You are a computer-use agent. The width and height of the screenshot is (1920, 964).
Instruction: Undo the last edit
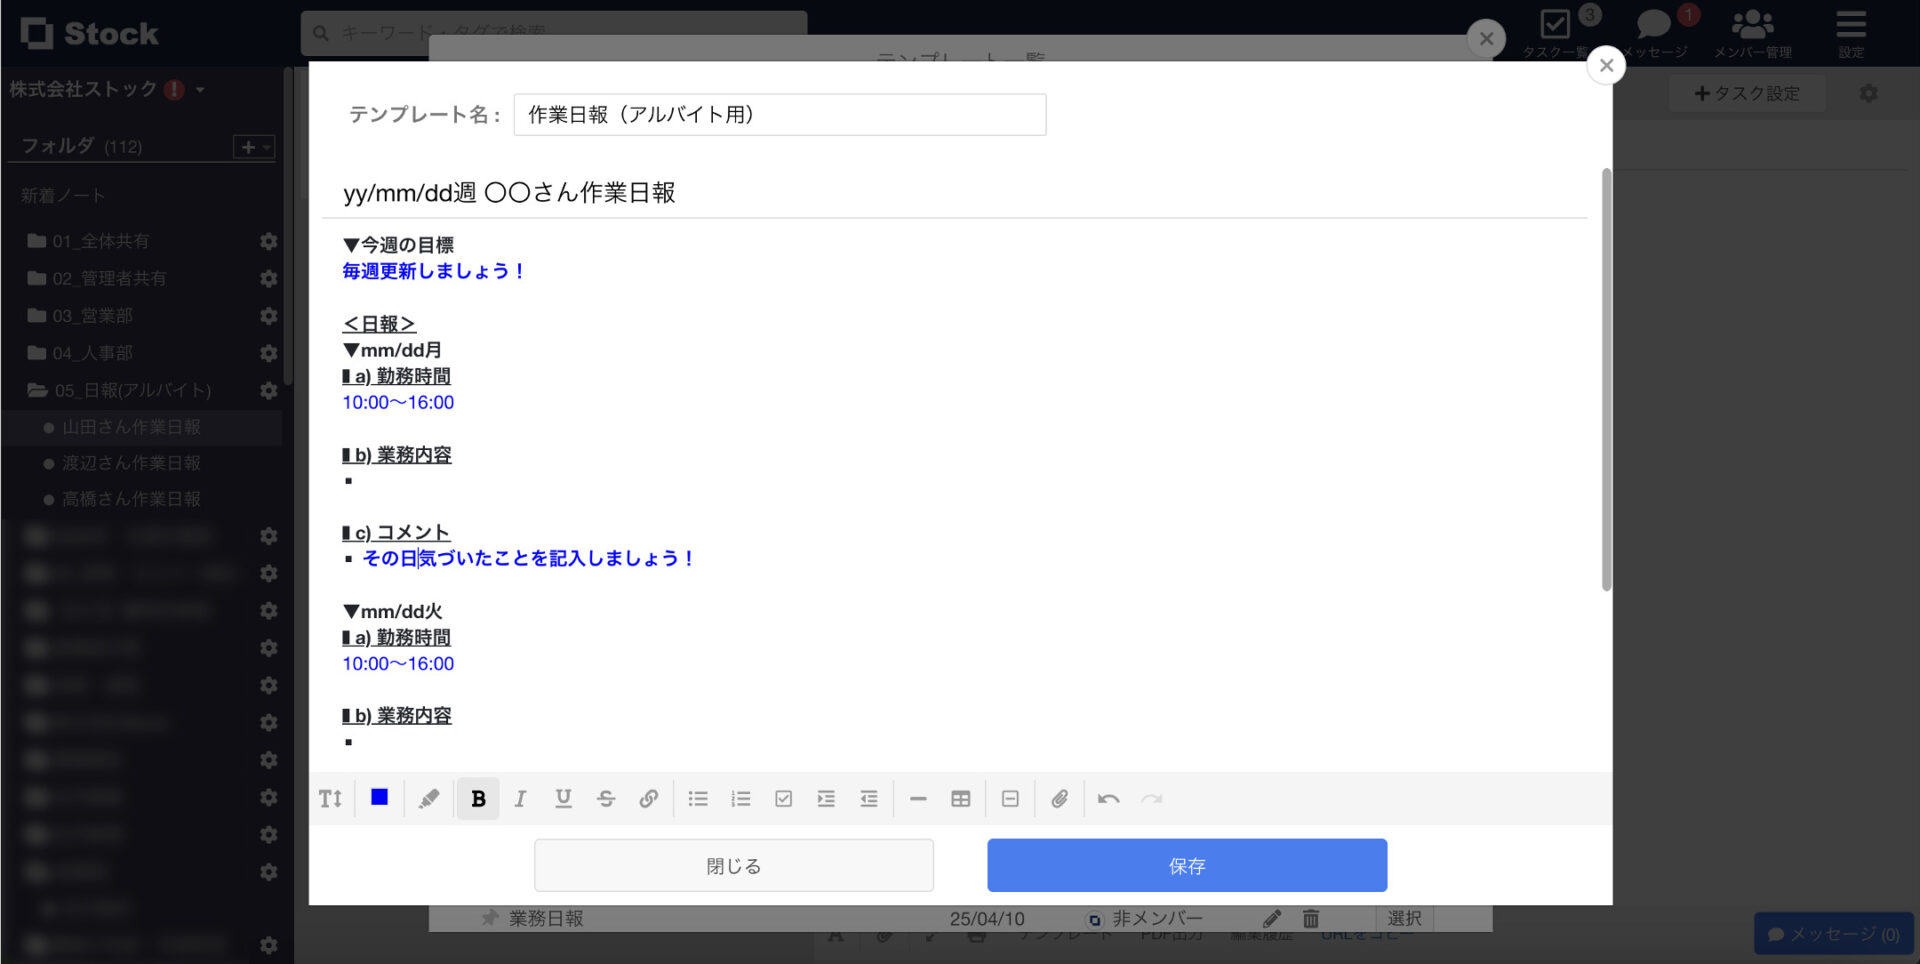point(1108,799)
